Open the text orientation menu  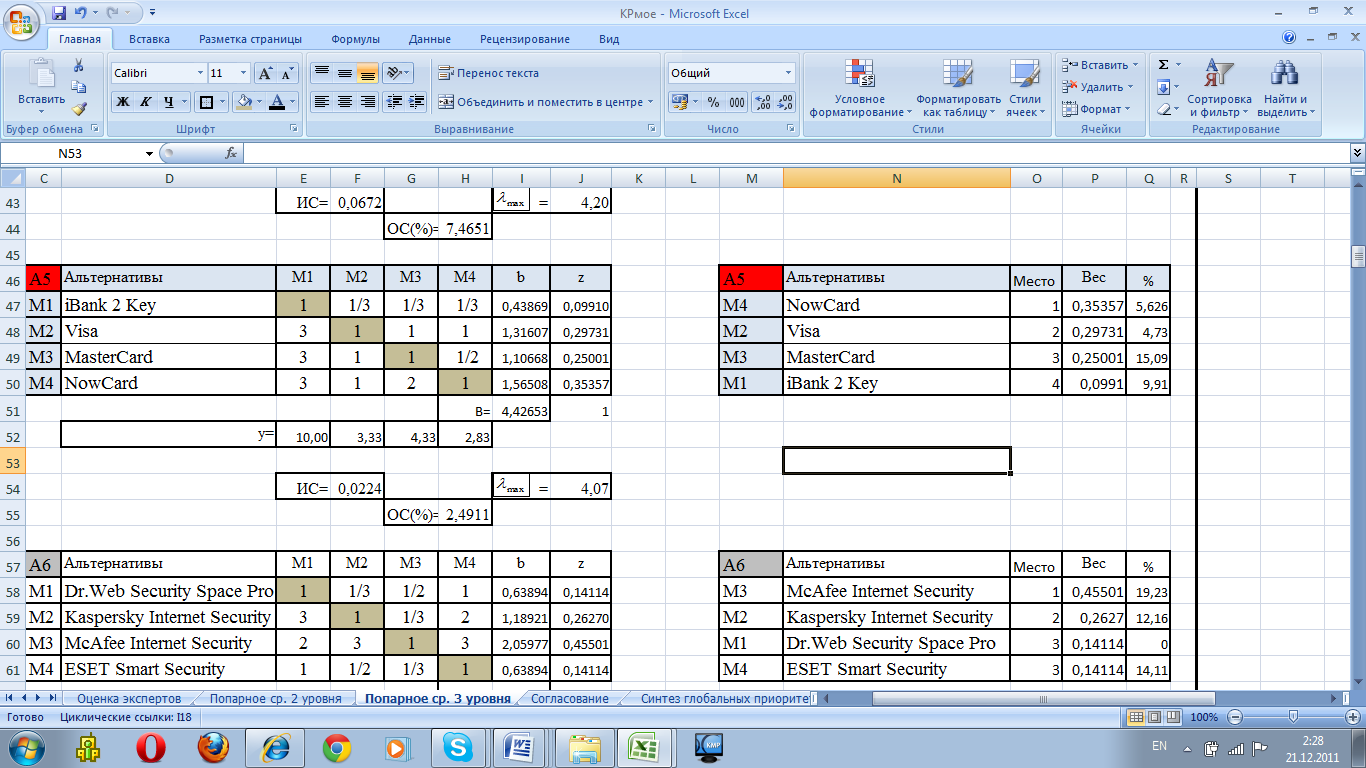[x=397, y=73]
